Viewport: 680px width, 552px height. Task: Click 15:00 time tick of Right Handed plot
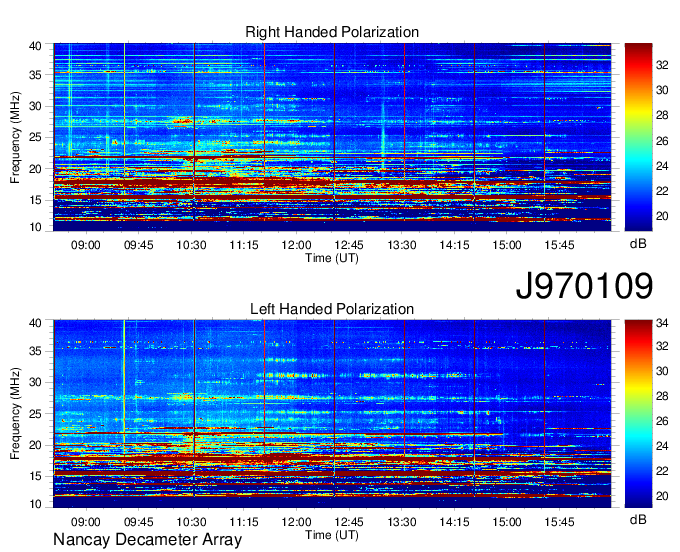507,245
